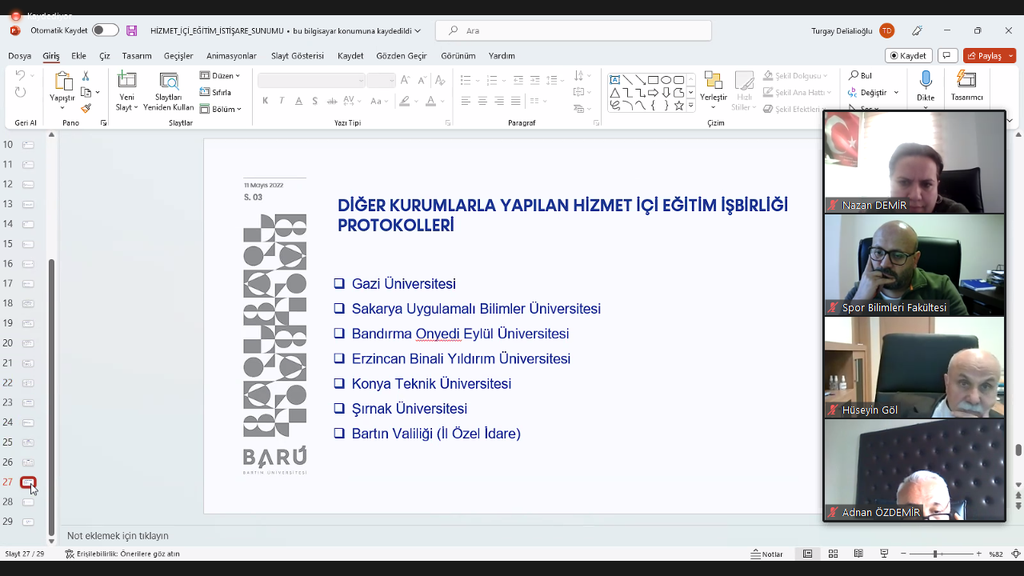Open the Animasyonlar tab
Screen dimensions: 1024x576
[x=231, y=56]
